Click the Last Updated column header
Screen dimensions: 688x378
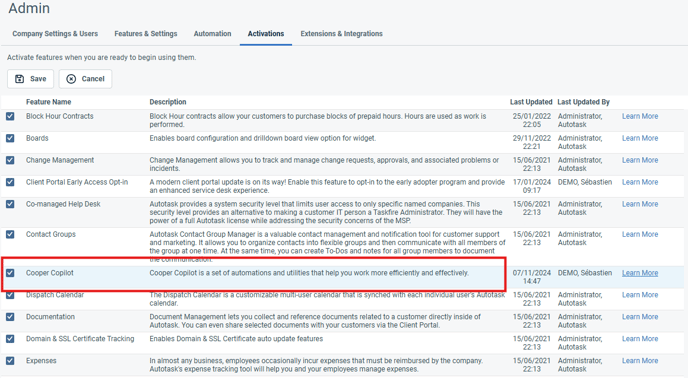coord(531,102)
